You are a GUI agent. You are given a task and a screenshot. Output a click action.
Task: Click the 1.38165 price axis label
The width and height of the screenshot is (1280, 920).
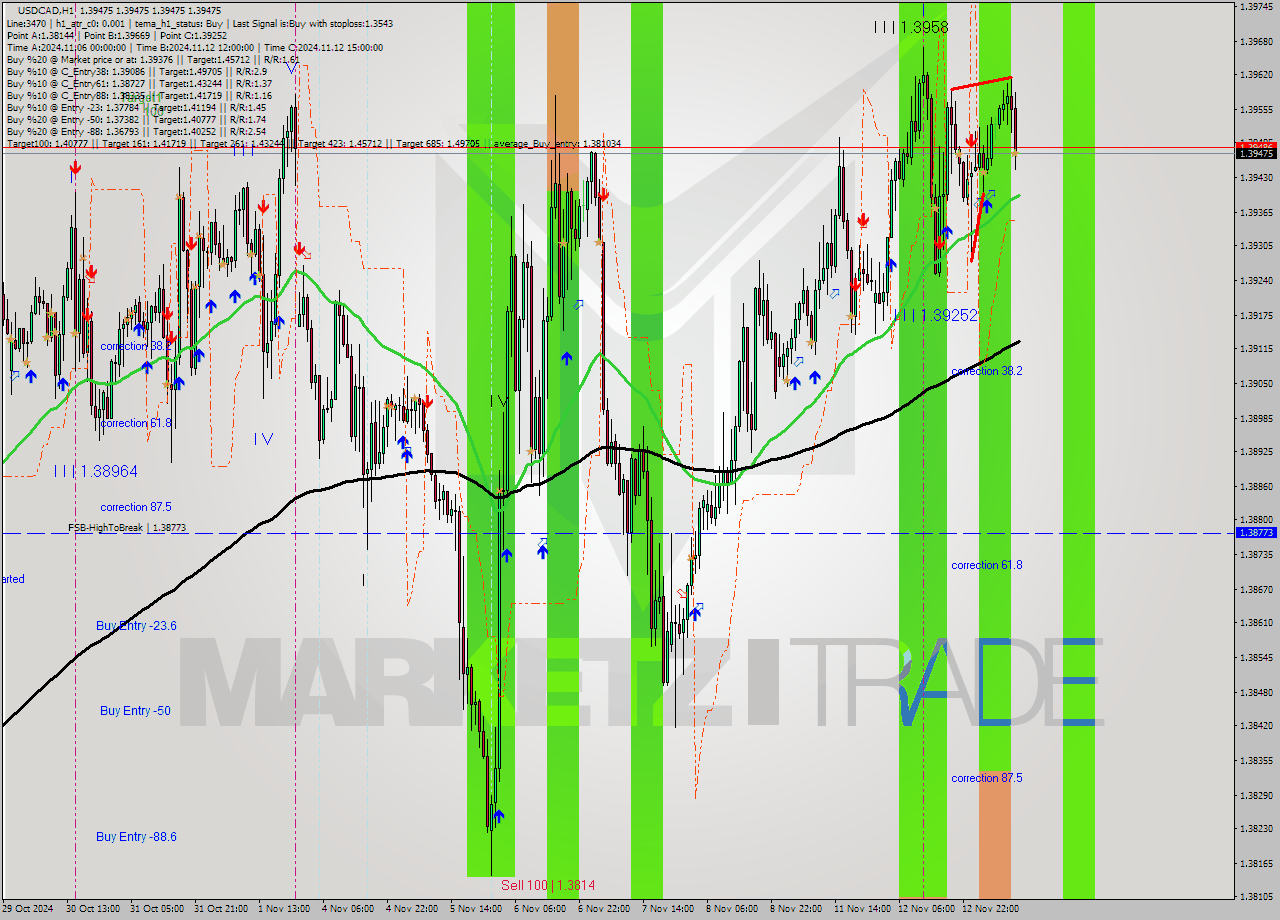coord(1256,863)
